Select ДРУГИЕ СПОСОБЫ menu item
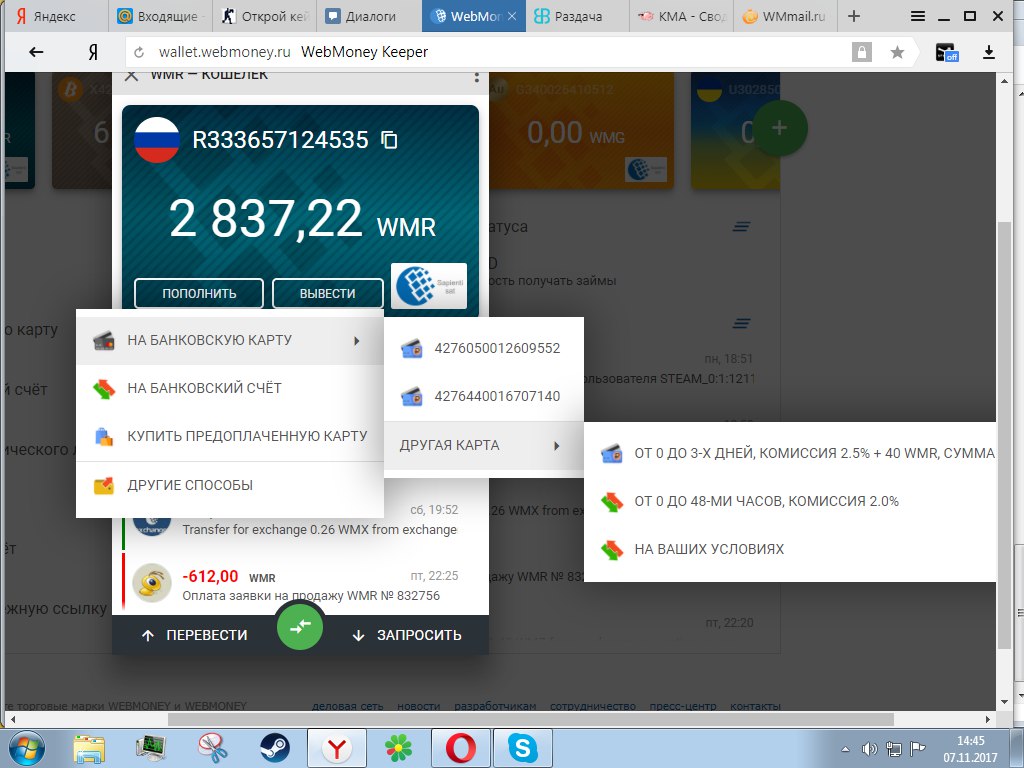This screenshot has width=1024, height=768. tap(230, 485)
